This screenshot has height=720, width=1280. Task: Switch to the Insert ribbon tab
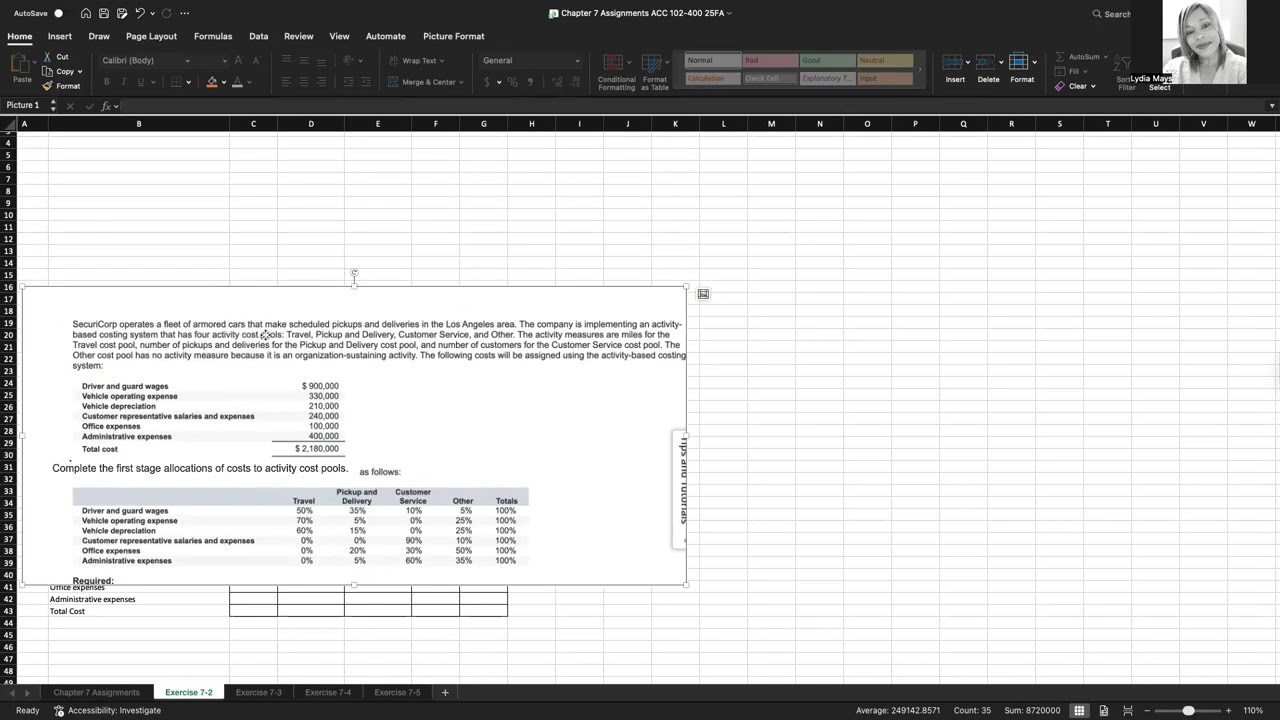60,36
